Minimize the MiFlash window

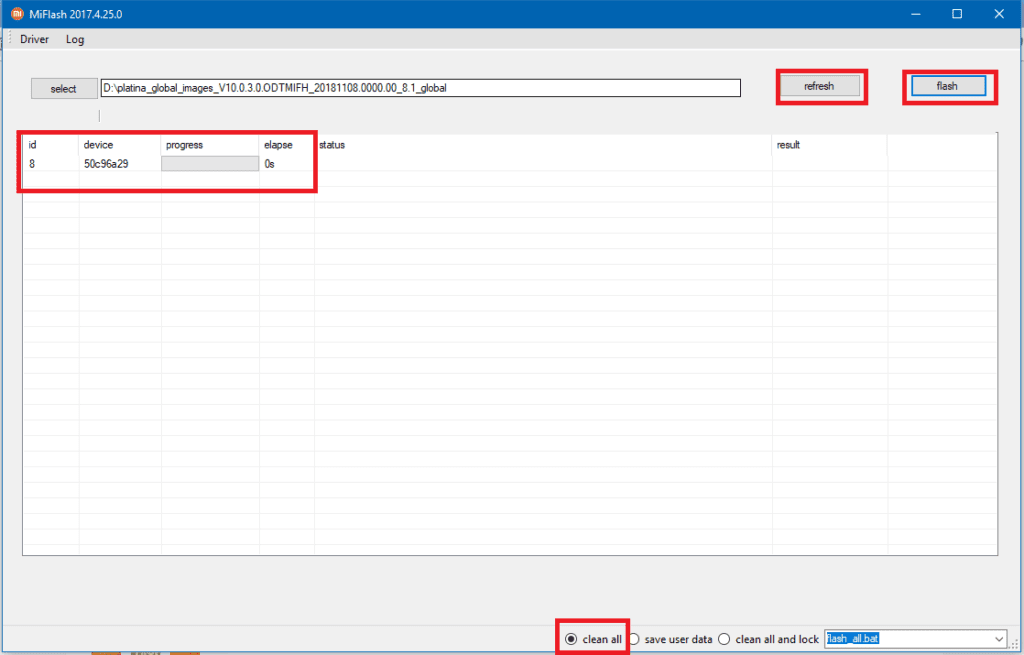916,14
